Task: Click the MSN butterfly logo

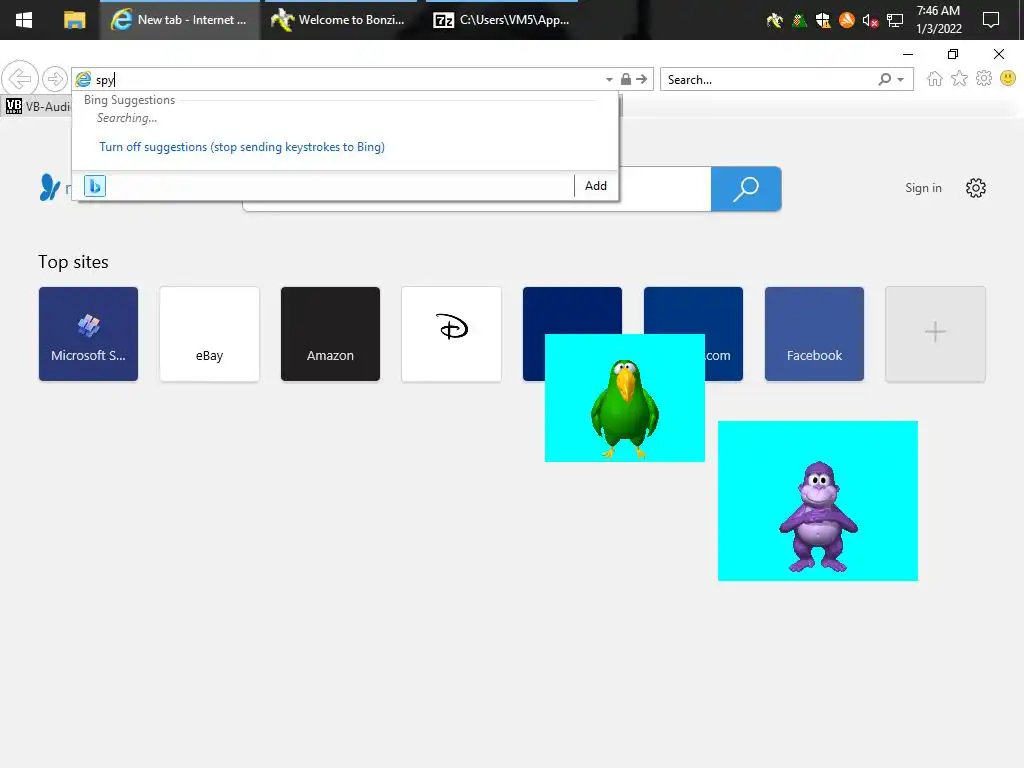Action: [50, 187]
